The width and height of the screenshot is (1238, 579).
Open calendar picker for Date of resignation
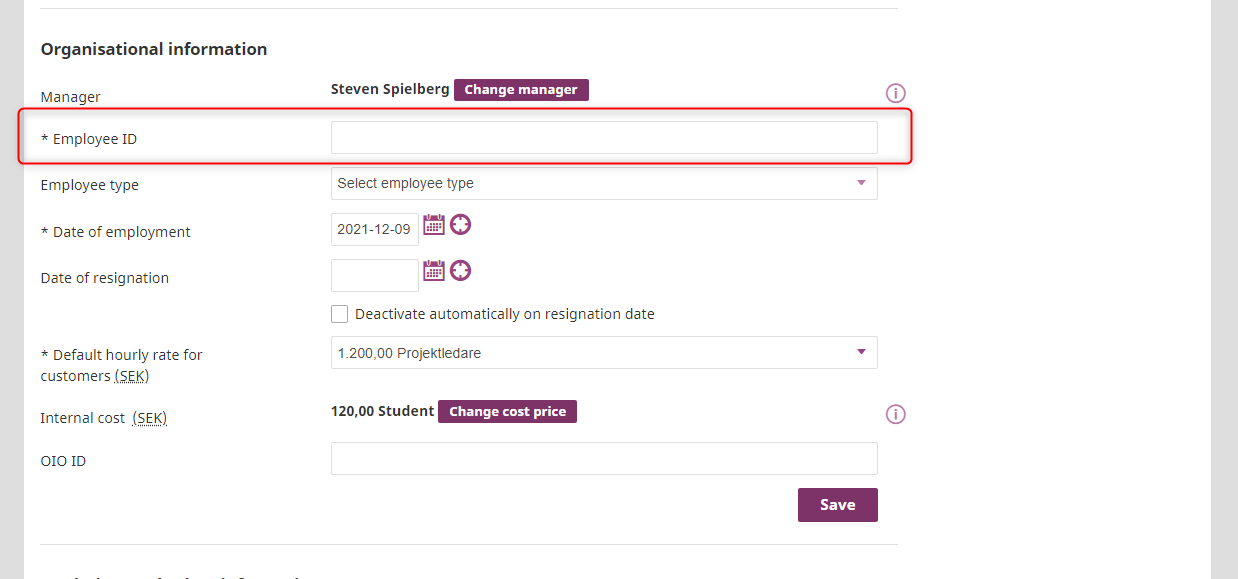pos(434,271)
